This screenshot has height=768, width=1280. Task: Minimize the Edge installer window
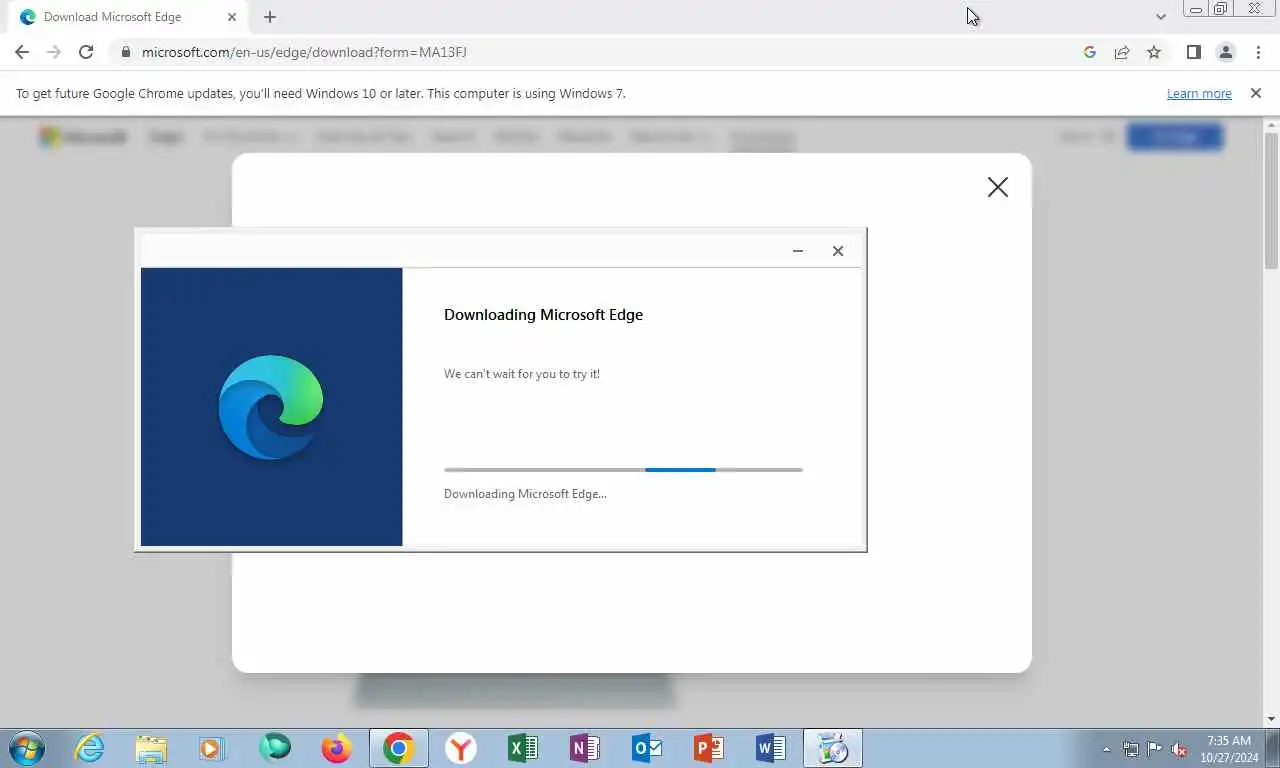(798, 251)
